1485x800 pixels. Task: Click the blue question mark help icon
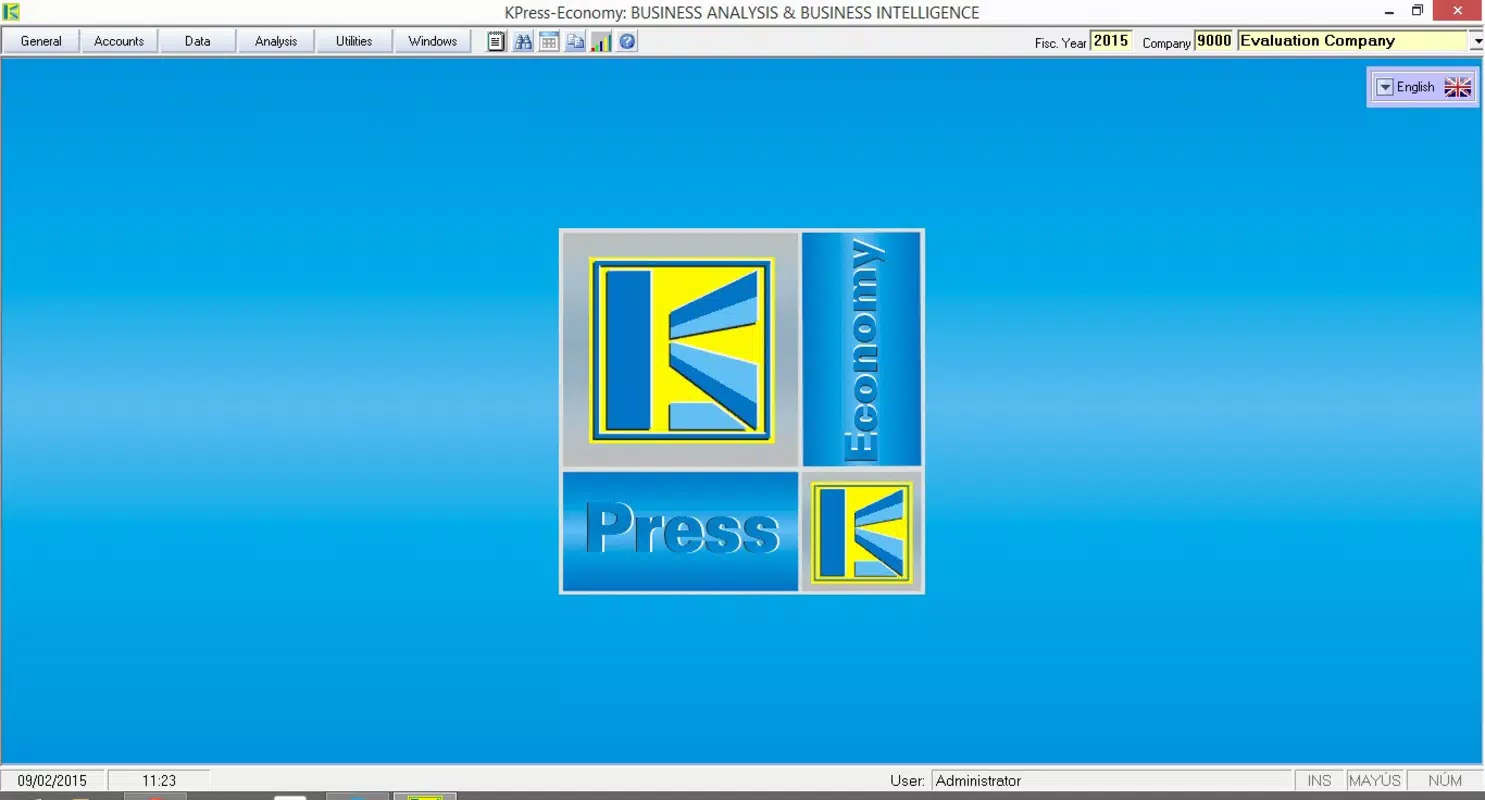[x=627, y=42]
